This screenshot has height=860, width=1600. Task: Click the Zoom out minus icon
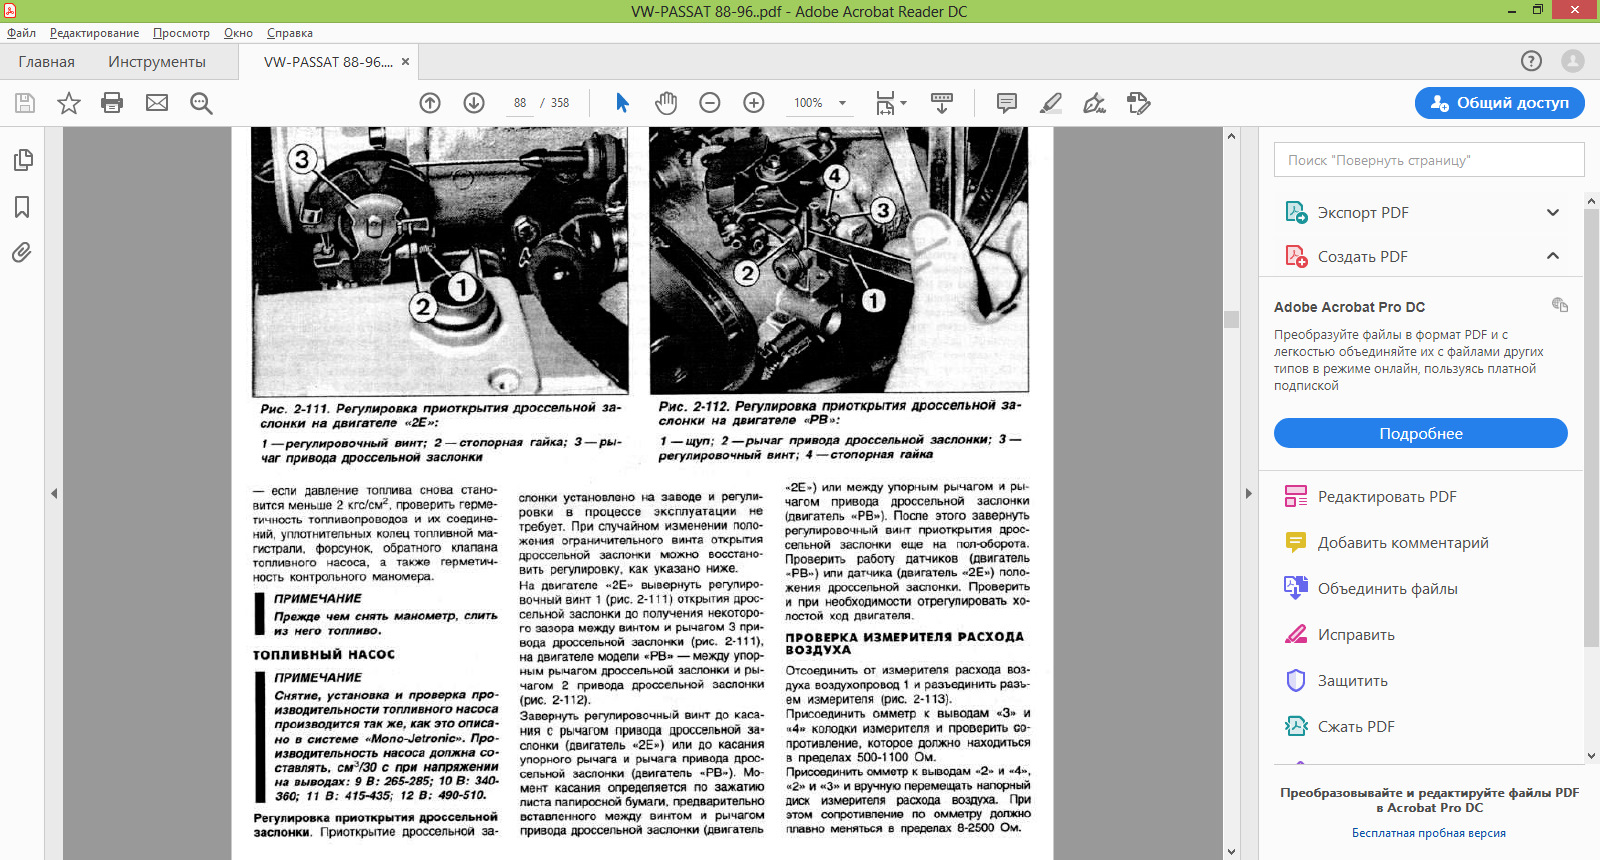tap(710, 103)
